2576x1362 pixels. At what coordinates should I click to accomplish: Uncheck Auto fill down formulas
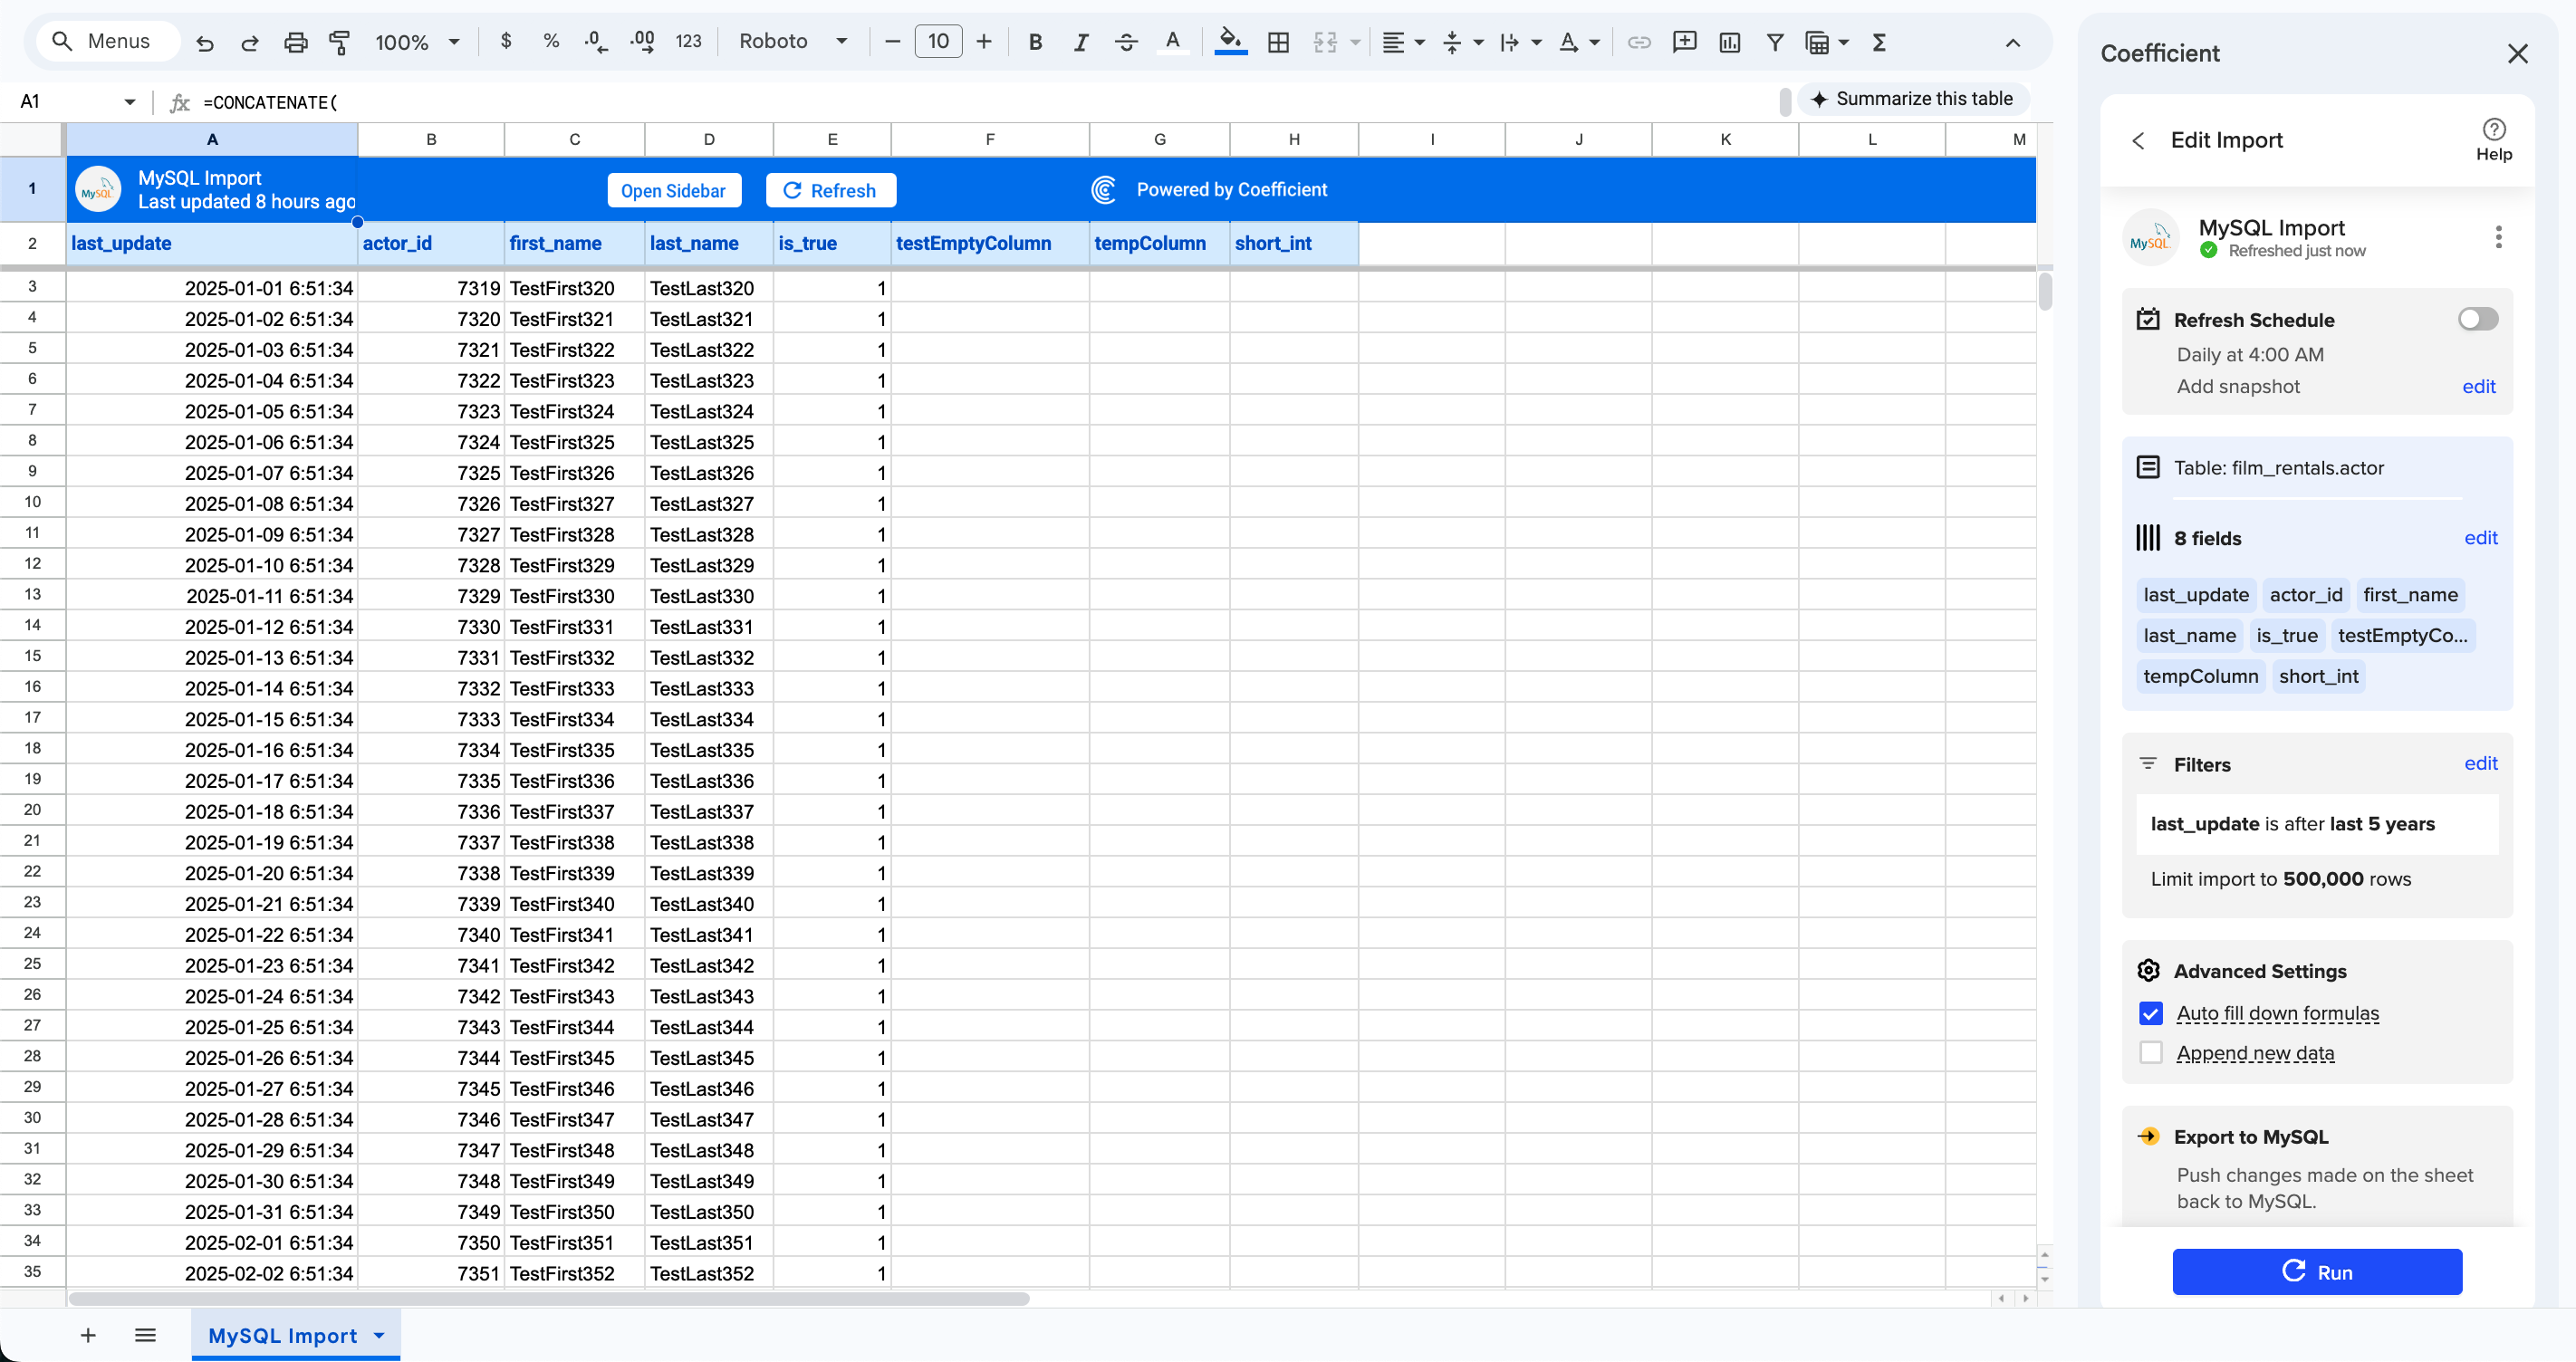[x=2151, y=1013]
